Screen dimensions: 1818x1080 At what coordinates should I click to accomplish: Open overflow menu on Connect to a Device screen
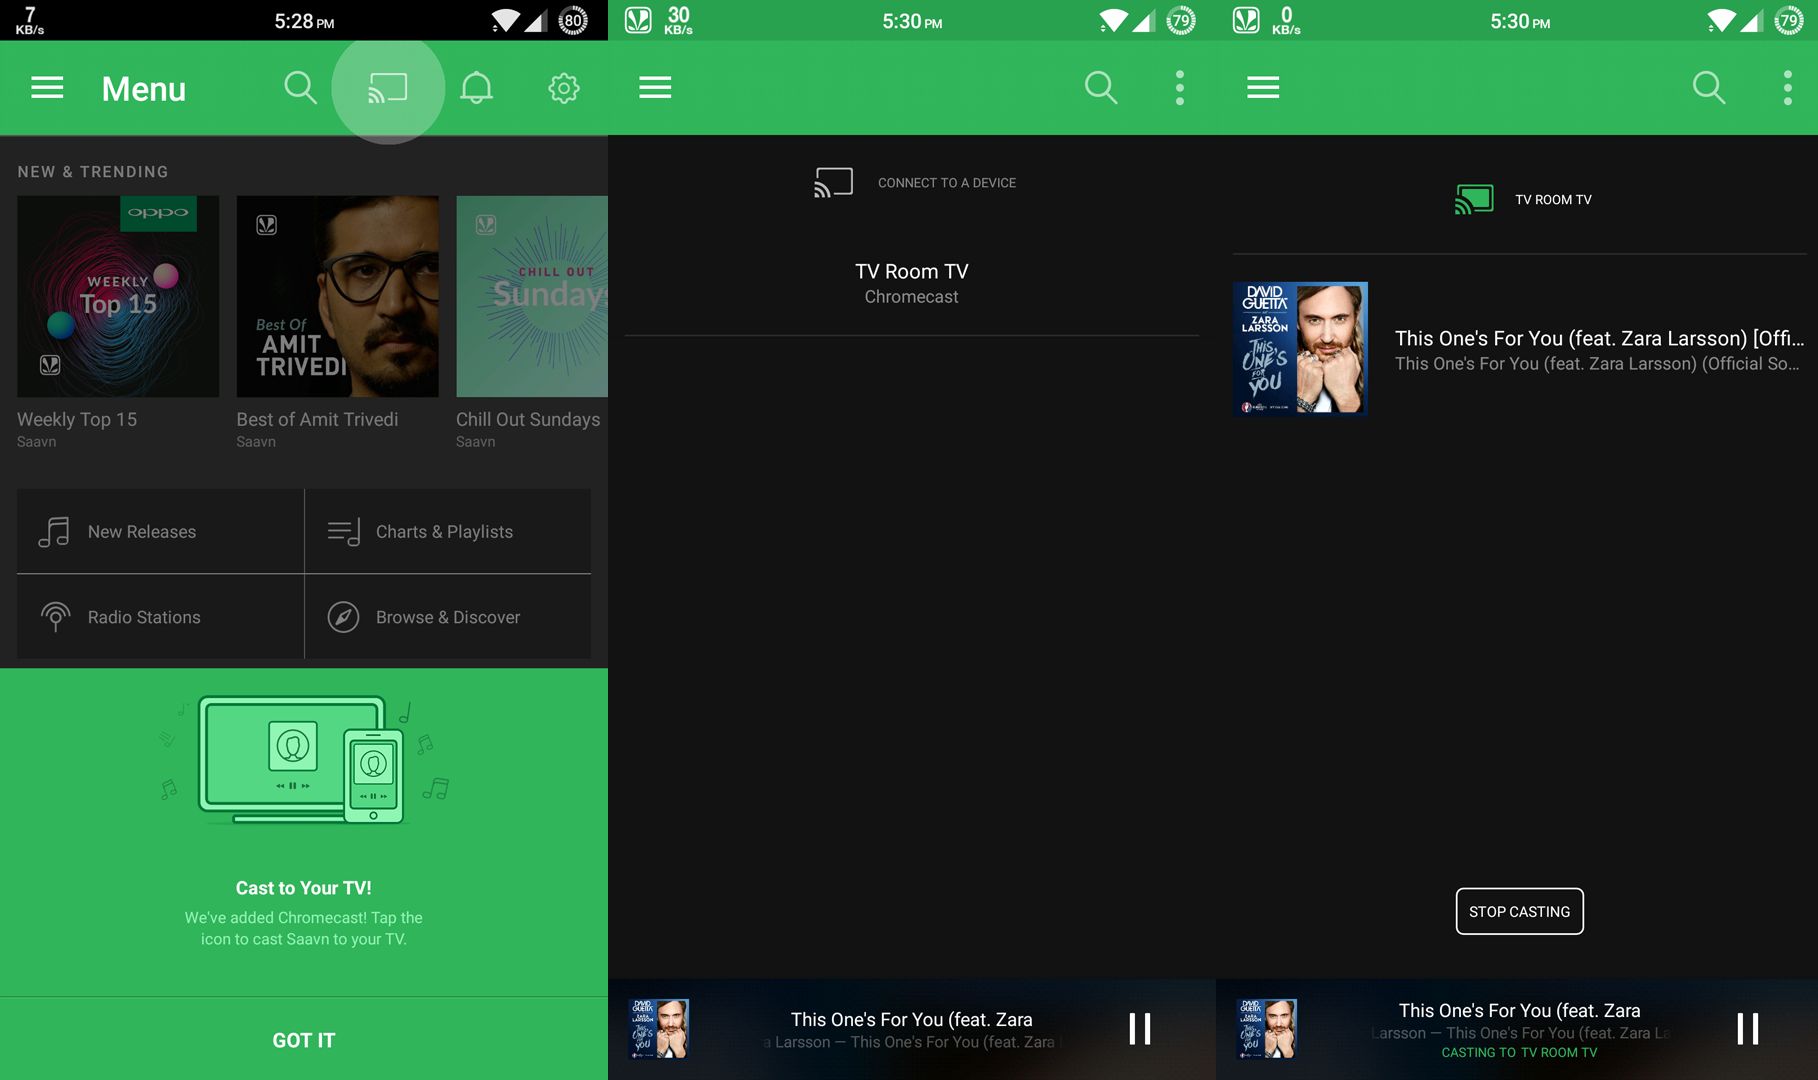[x=1180, y=88]
